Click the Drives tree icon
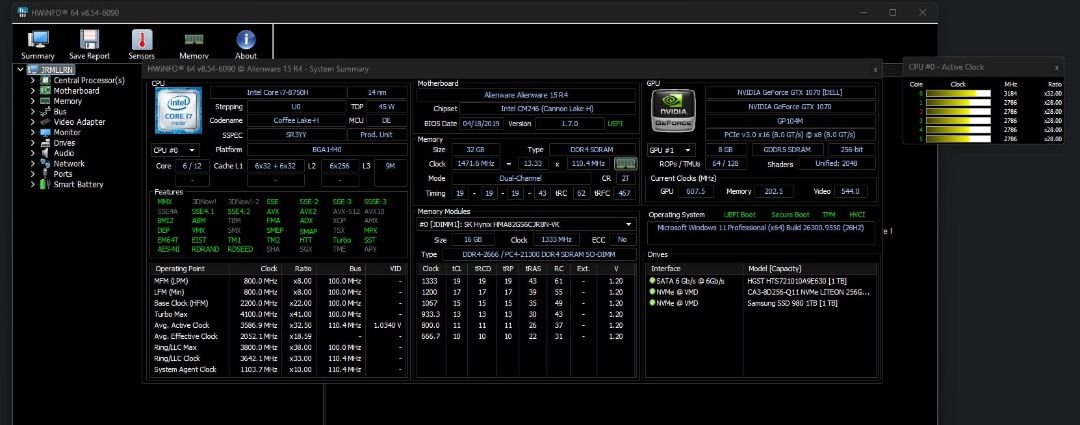Image resolution: width=1080 pixels, height=425 pixels. tap(45, 143)
